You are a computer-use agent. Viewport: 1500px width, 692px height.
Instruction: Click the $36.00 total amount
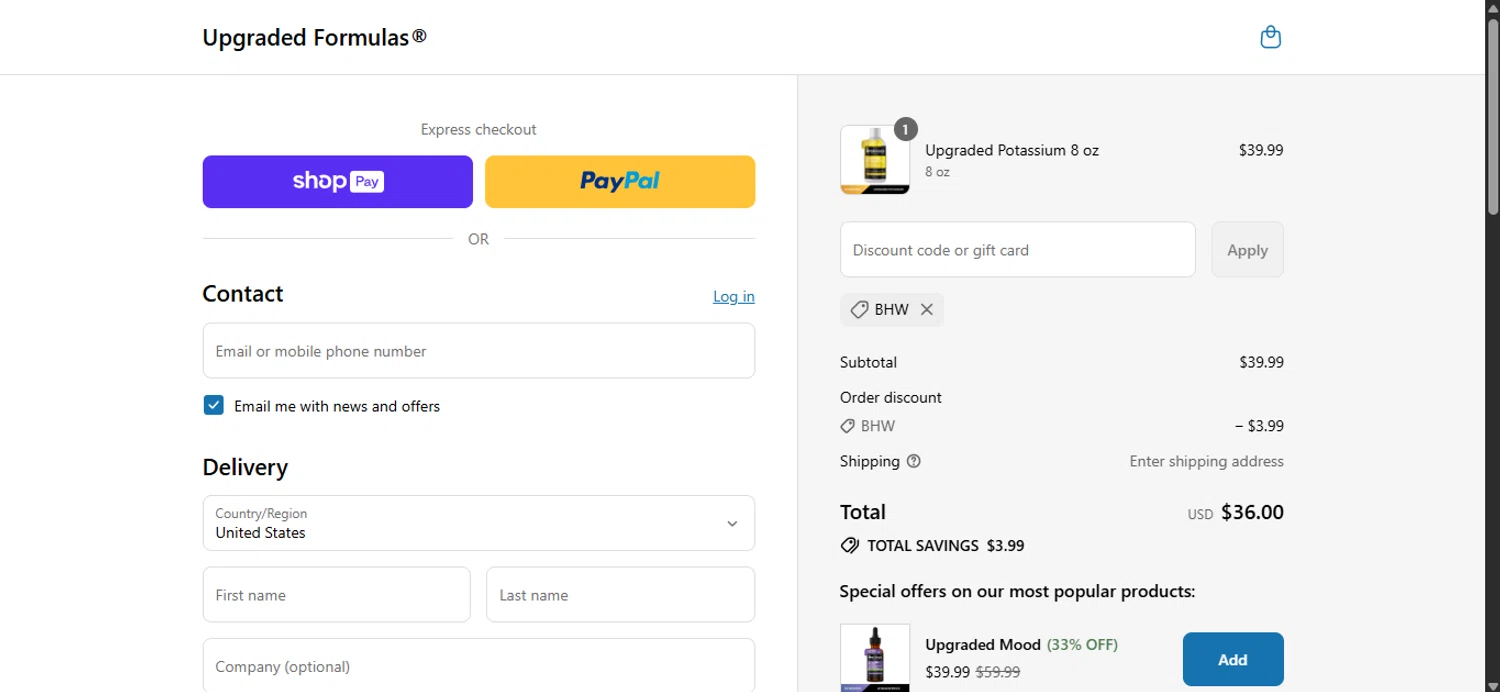coord(1252,512)
